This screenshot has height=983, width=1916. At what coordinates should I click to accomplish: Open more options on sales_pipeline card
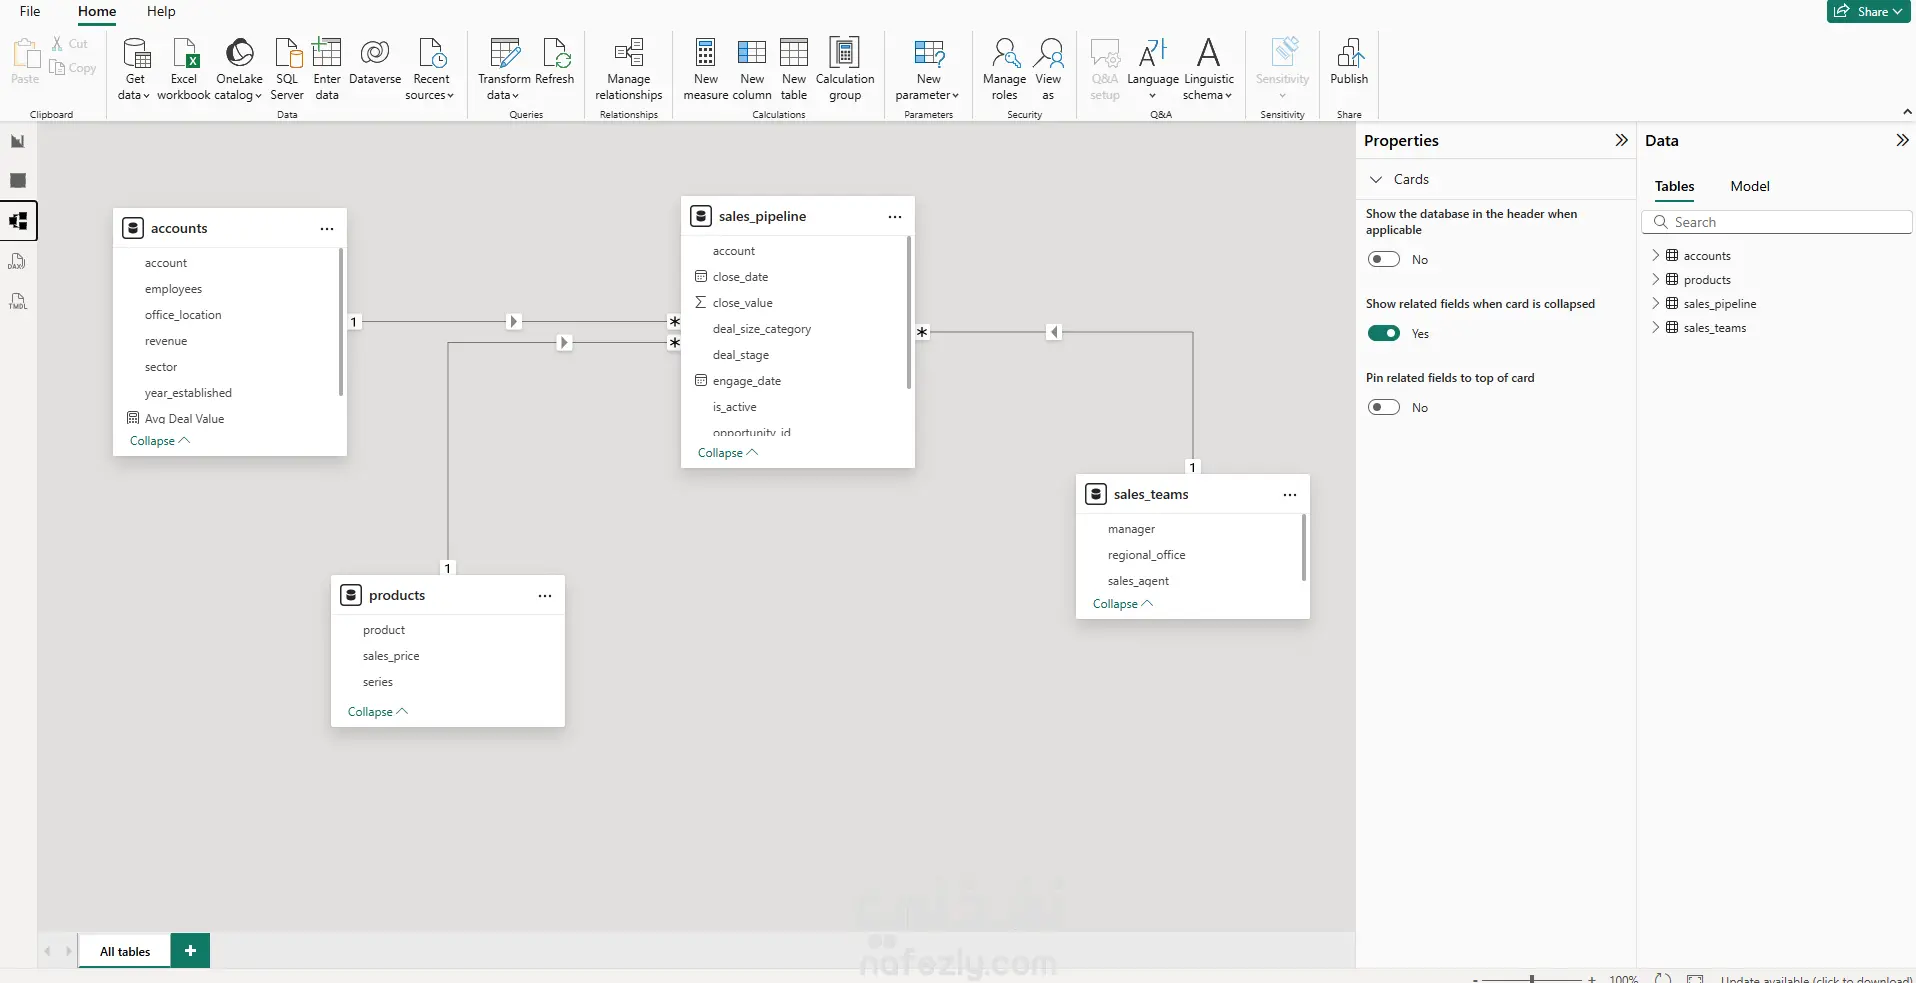click(x=895, y=217)
